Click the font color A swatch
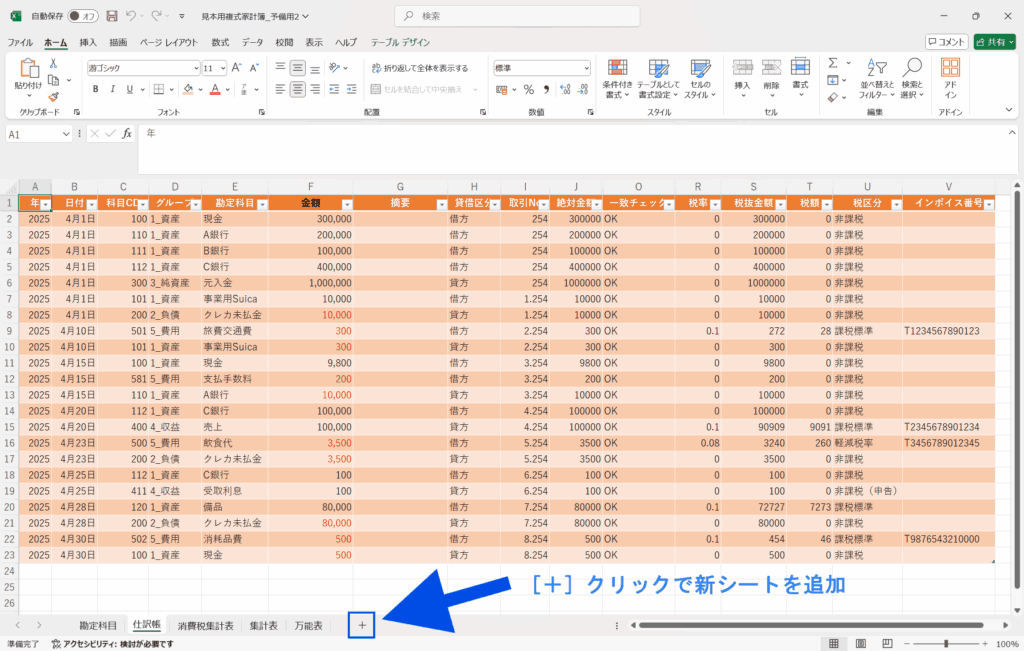The image size is (1024, 651). (x=215, y=89)
